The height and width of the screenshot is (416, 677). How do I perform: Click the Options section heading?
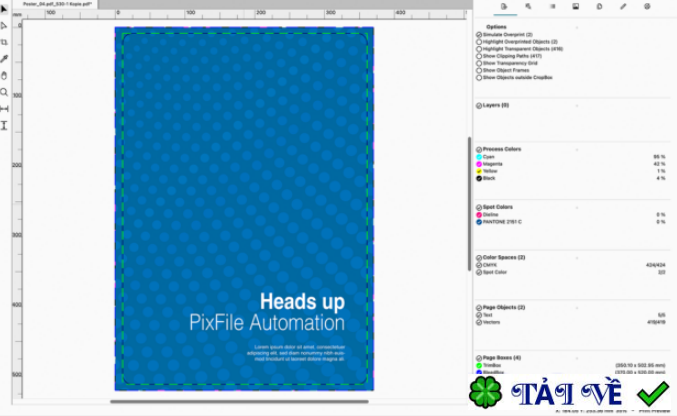point(496,27)
